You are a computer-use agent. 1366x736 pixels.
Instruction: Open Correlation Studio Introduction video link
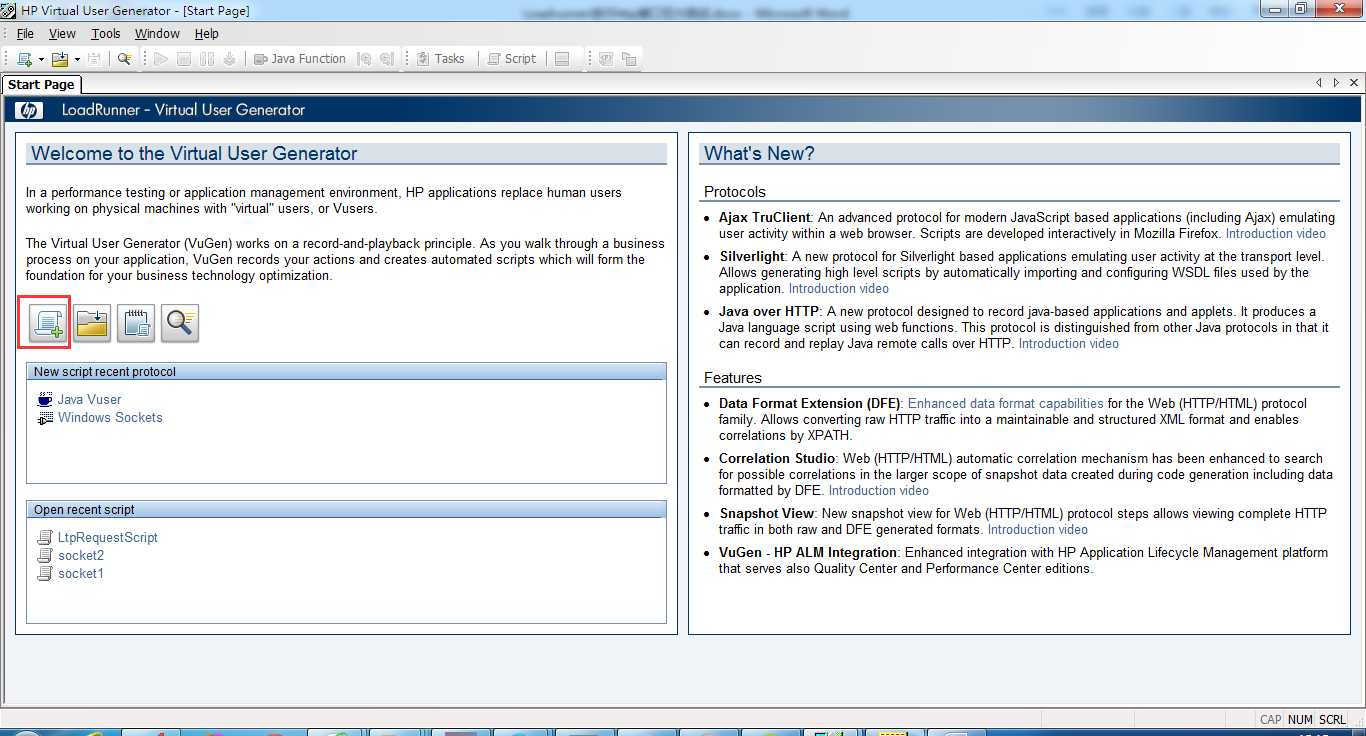(879, 490)
